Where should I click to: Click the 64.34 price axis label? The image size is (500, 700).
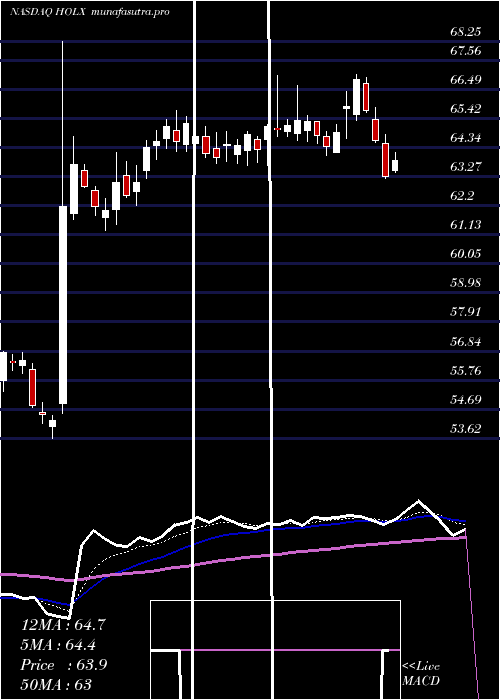coord(466,138)
